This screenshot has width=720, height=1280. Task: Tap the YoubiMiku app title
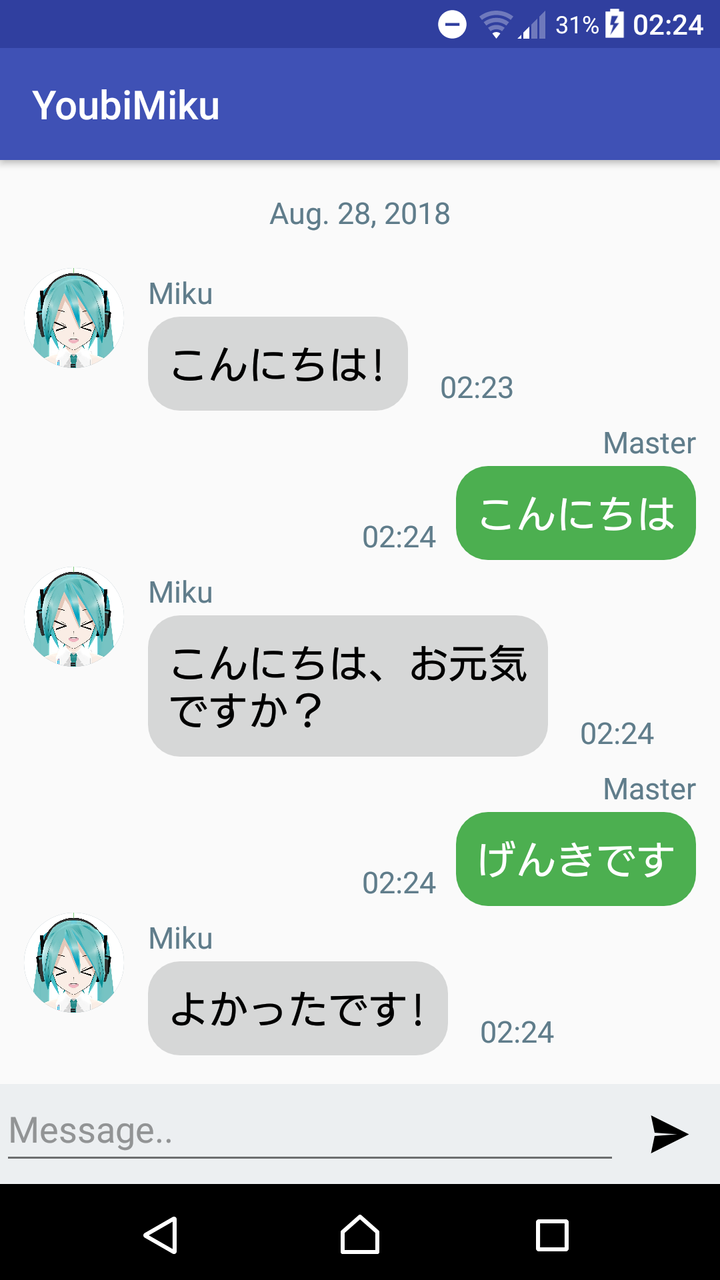point(126,105)
